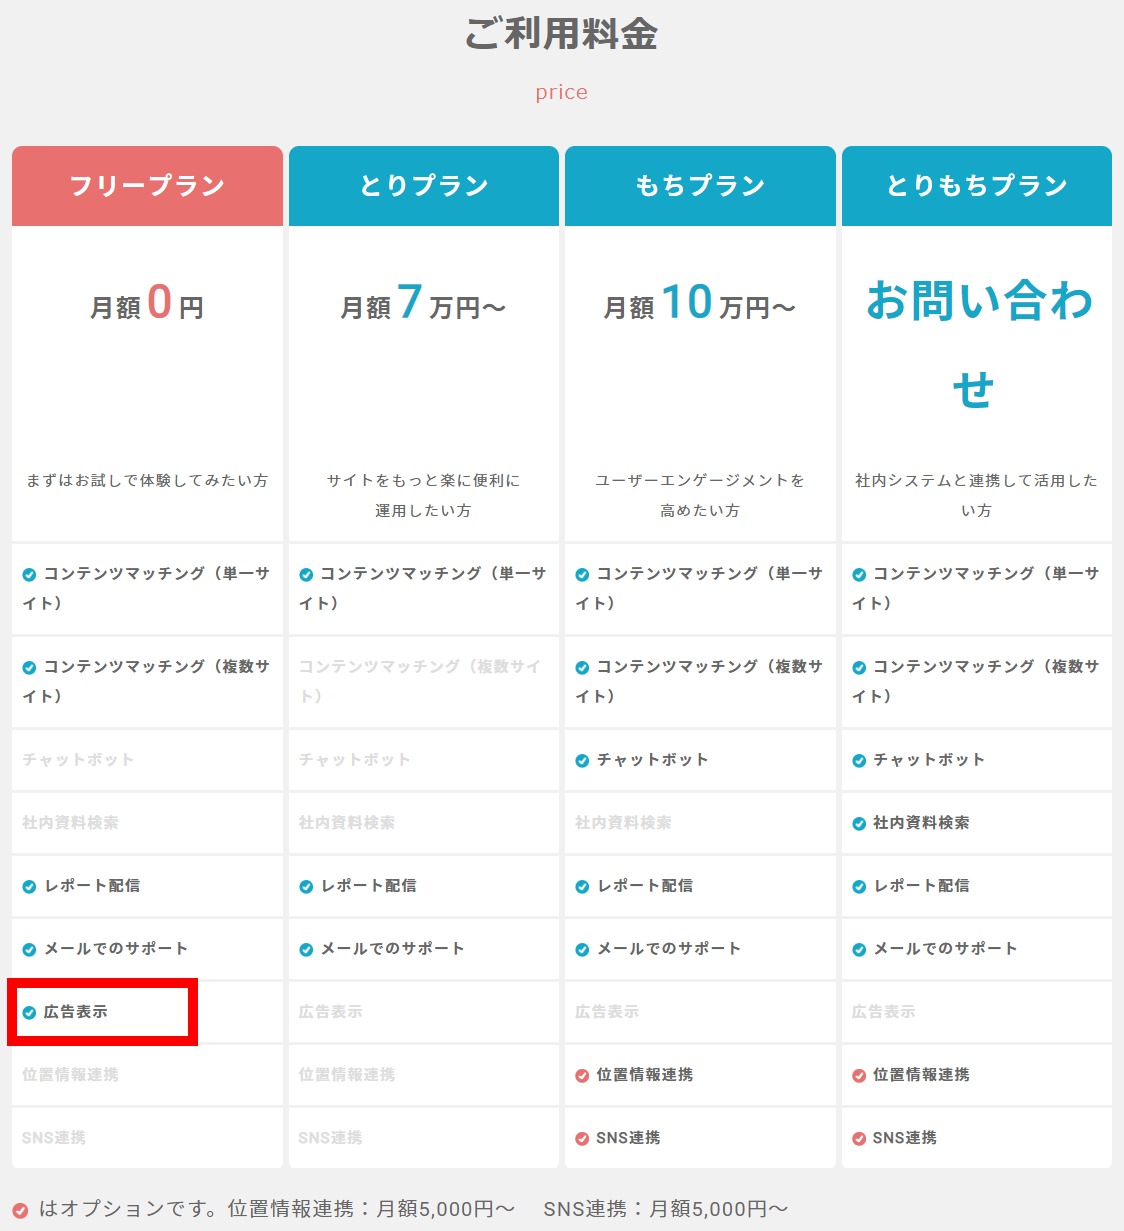Viewport: 1124px width, 1231px height.
Task: Click the ご利用料金 page heading
Action: (561, 34)
